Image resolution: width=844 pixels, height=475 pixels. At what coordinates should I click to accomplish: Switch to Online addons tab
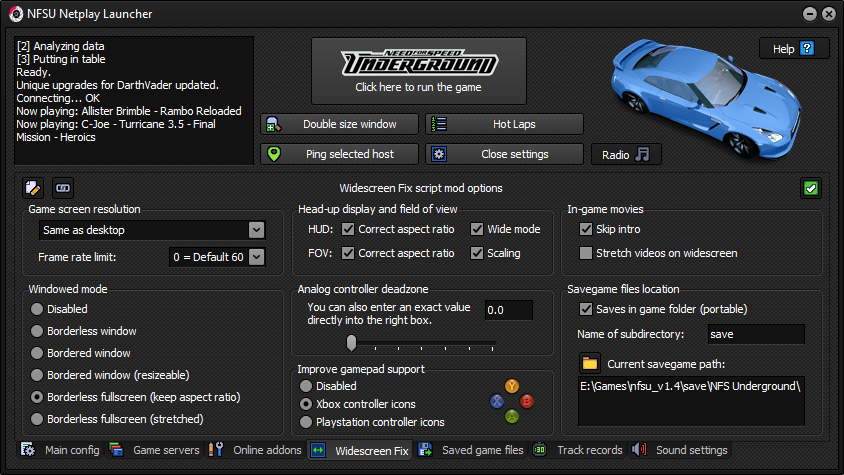[255, 450]
